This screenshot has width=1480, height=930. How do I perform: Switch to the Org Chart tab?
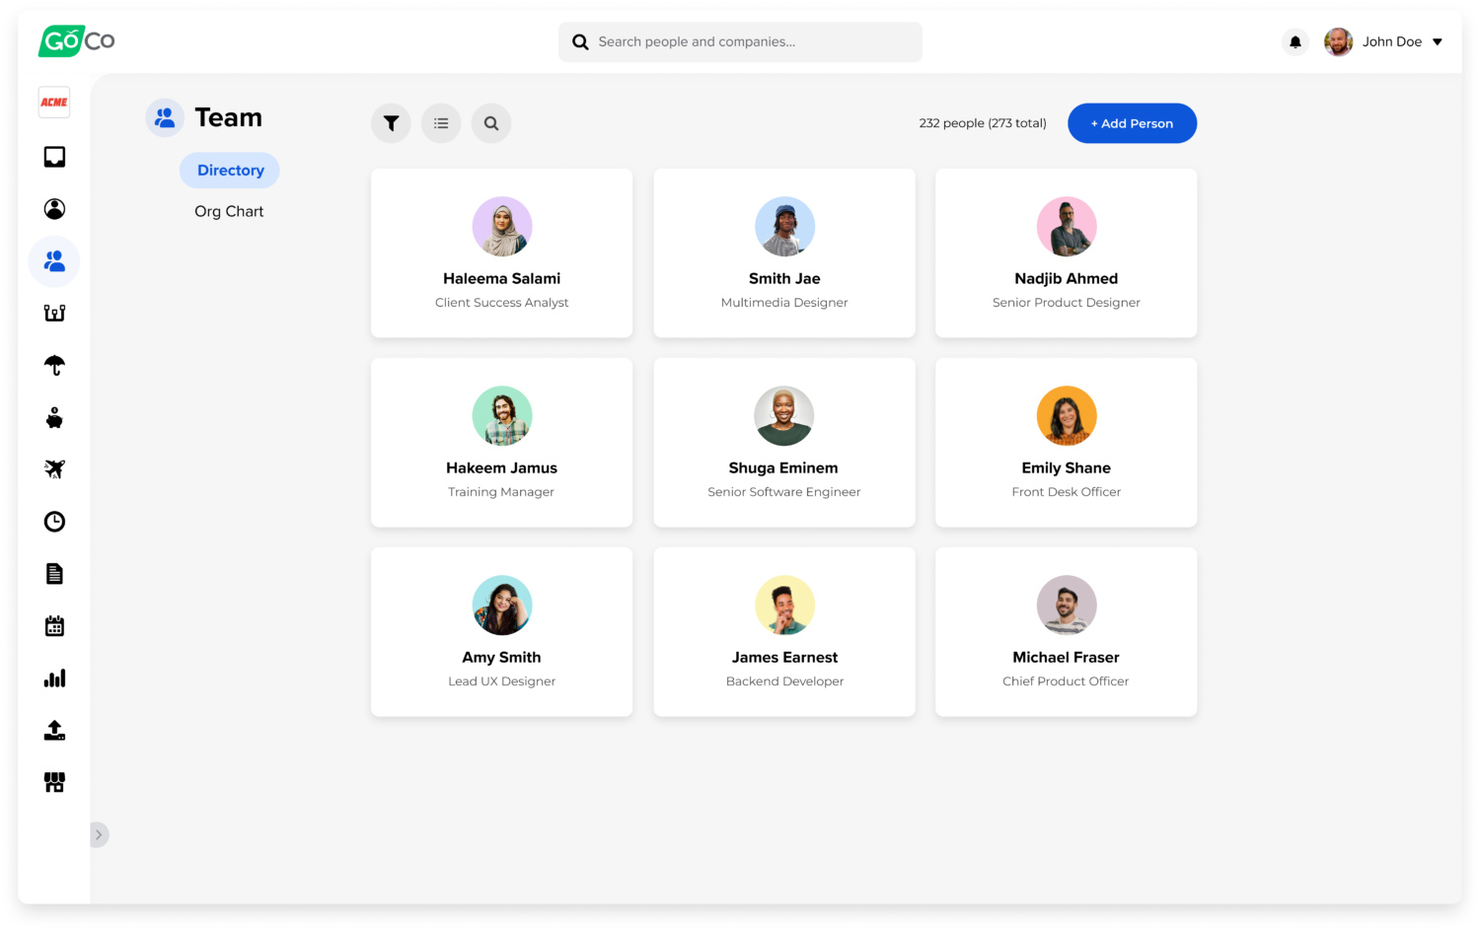pos(229,212)
